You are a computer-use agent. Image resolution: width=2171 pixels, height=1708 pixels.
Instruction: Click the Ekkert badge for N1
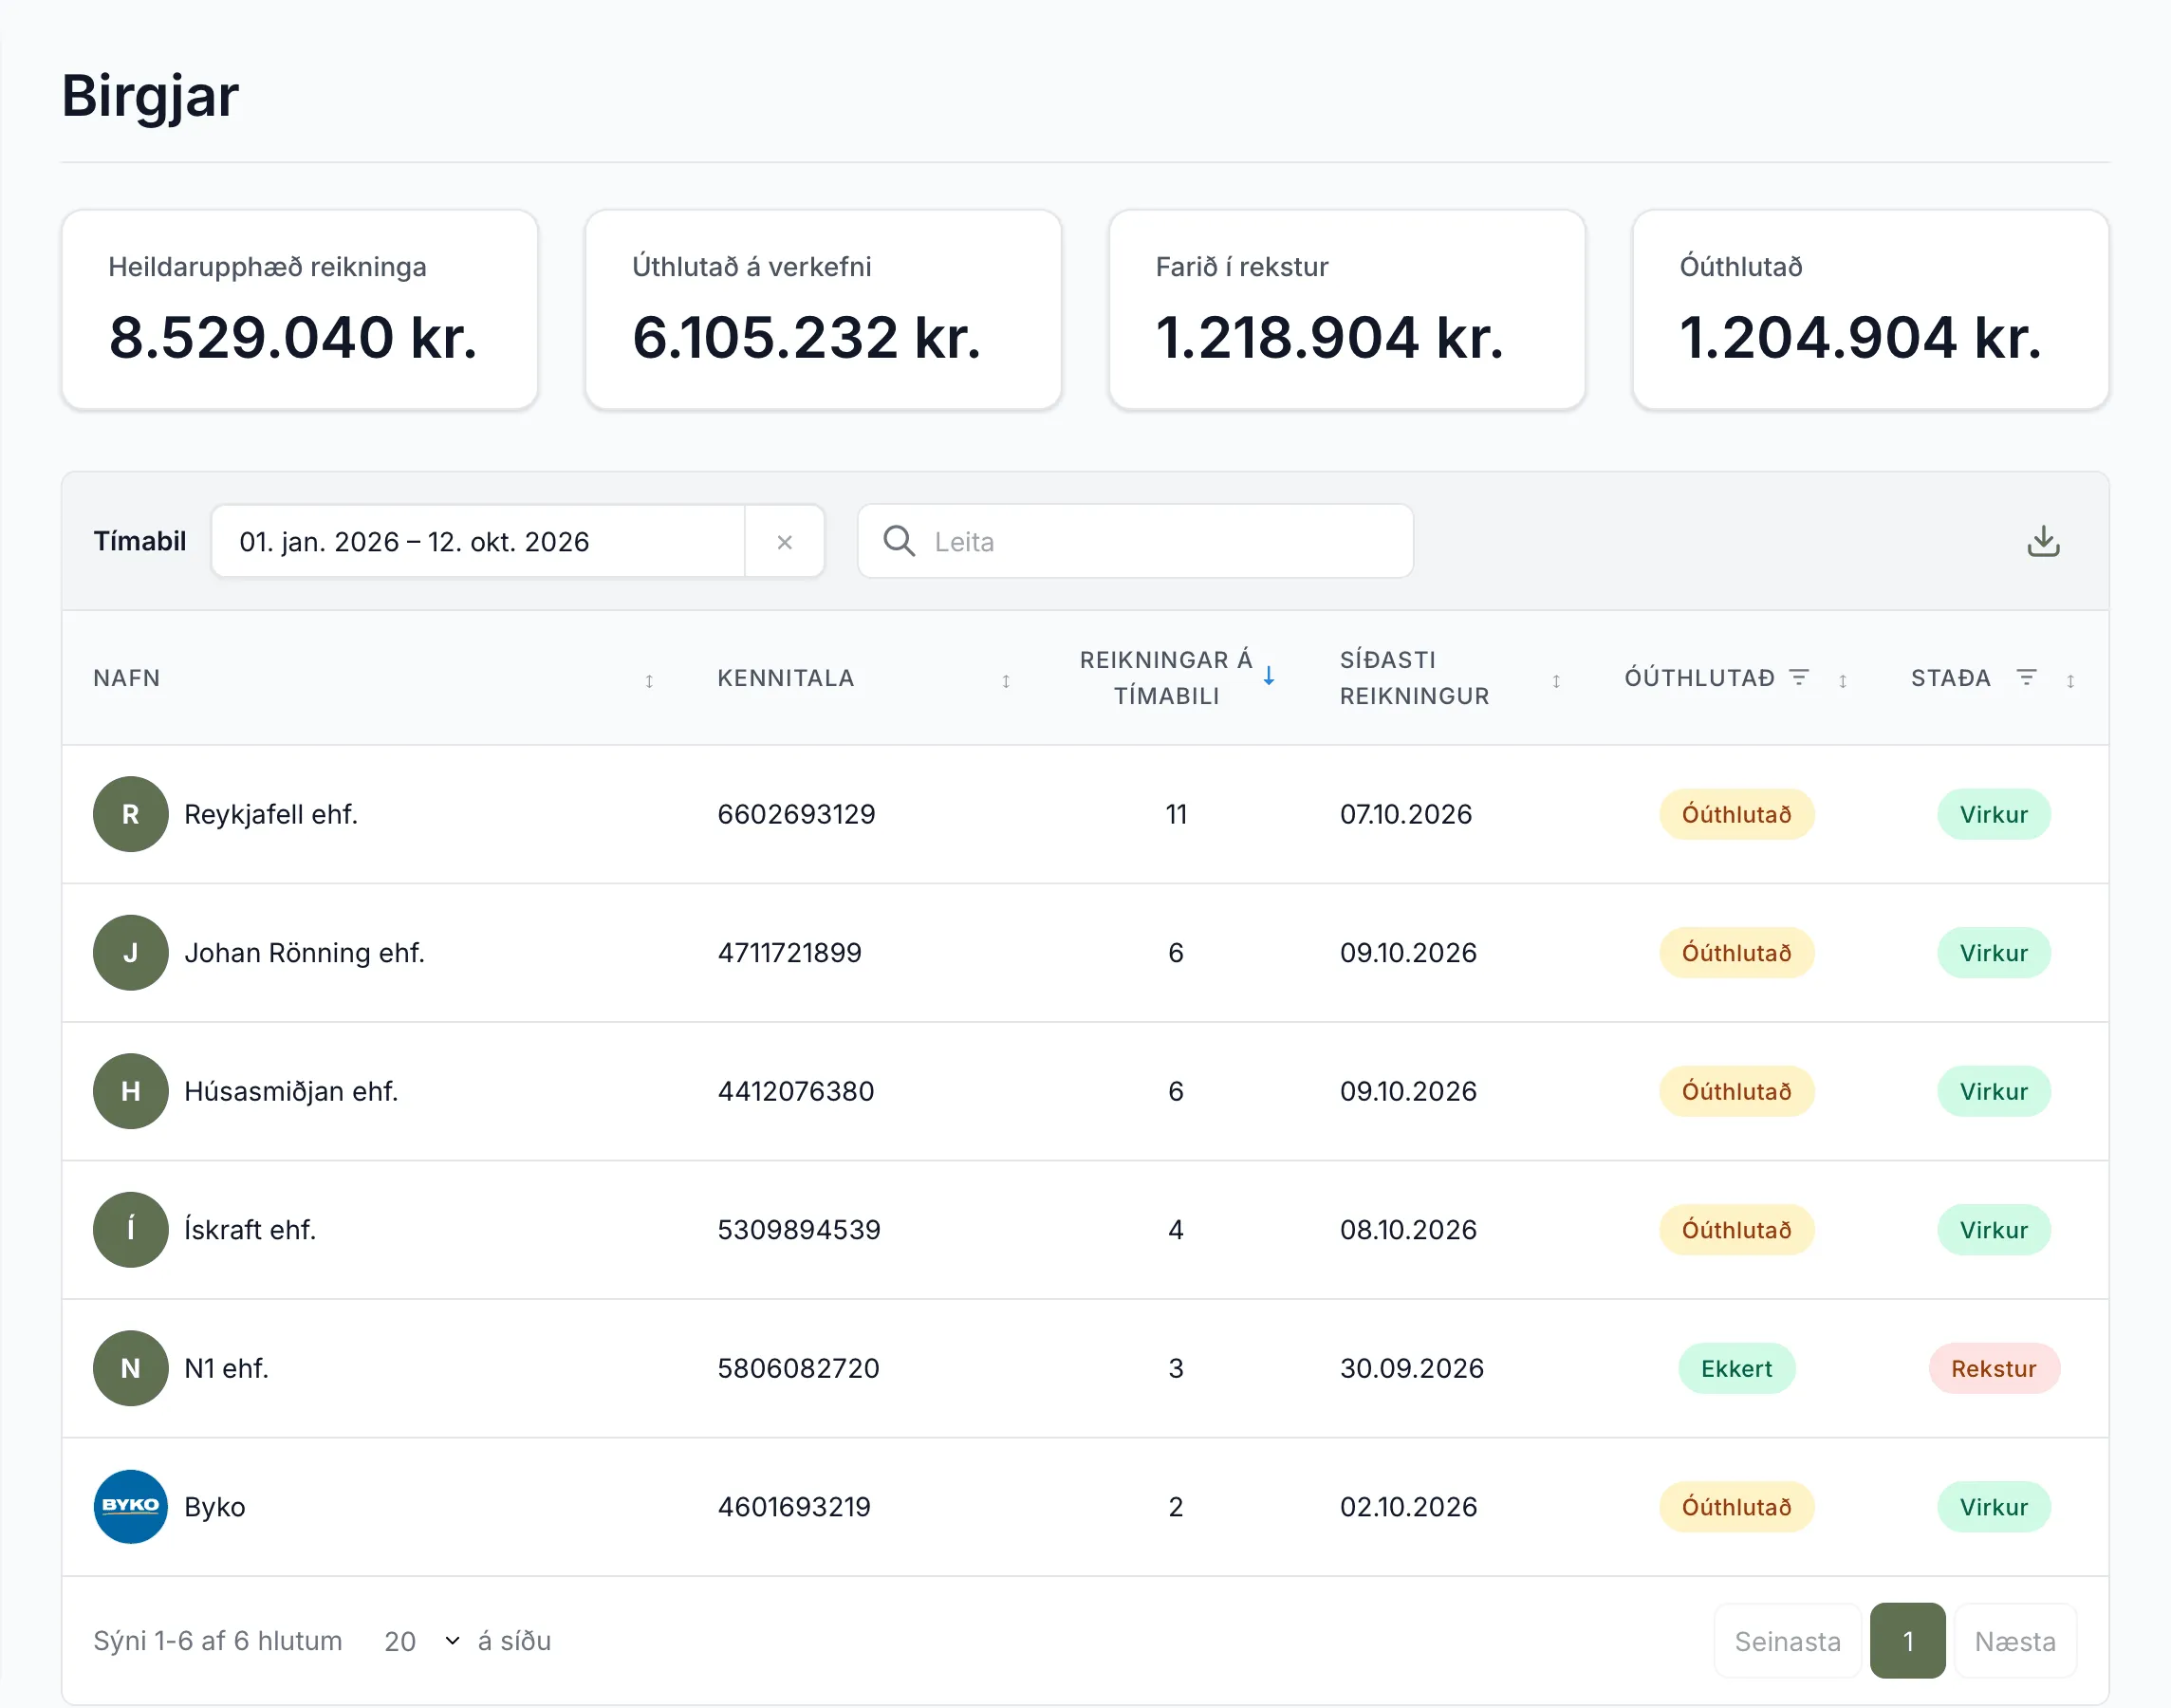1736,1368
